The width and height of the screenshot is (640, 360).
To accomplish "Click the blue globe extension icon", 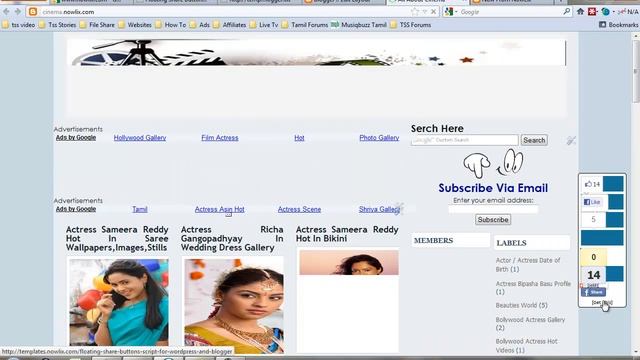I will 606,12.
